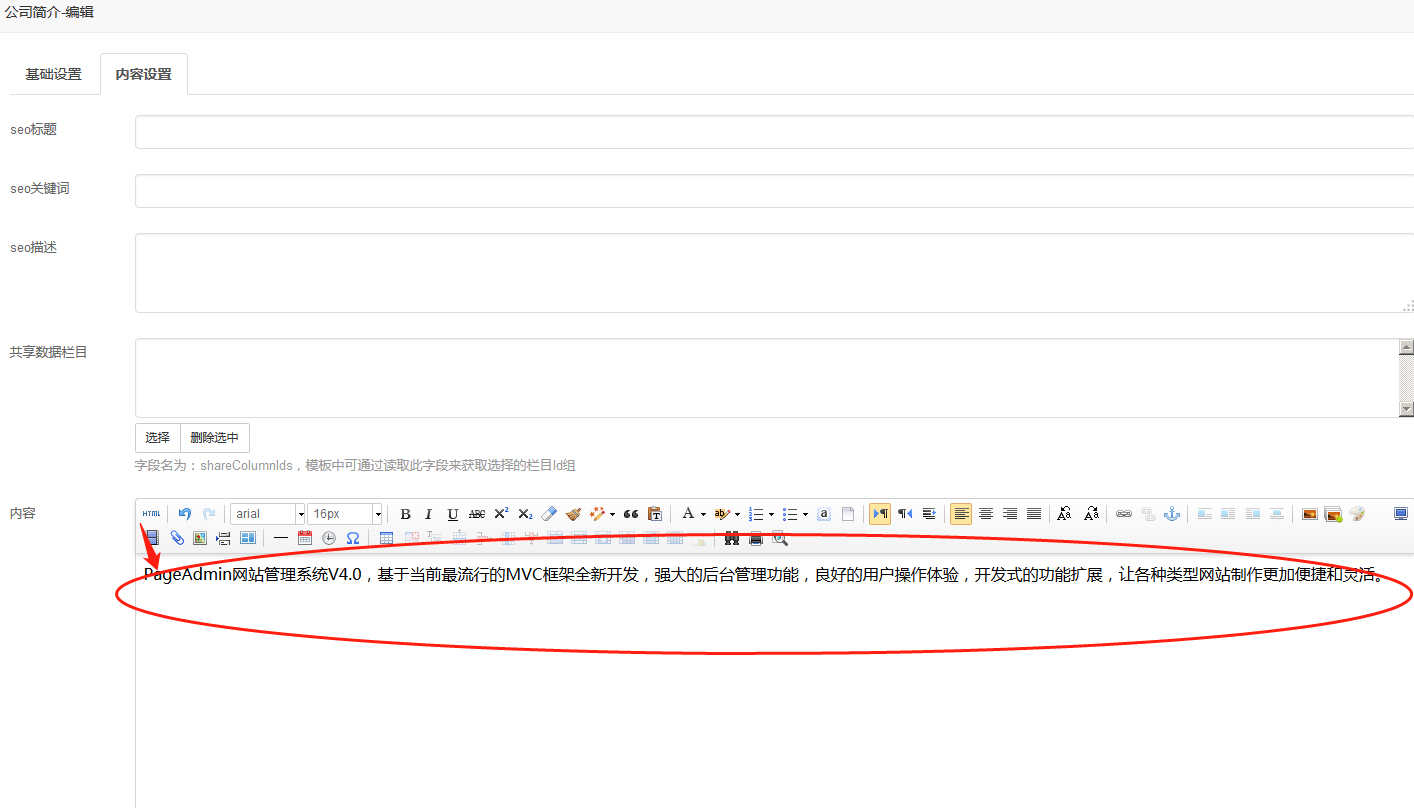This screenshot has height=808, width=1414.
Task: Attach a file with the paperclip icon
Action: [177, 538]
